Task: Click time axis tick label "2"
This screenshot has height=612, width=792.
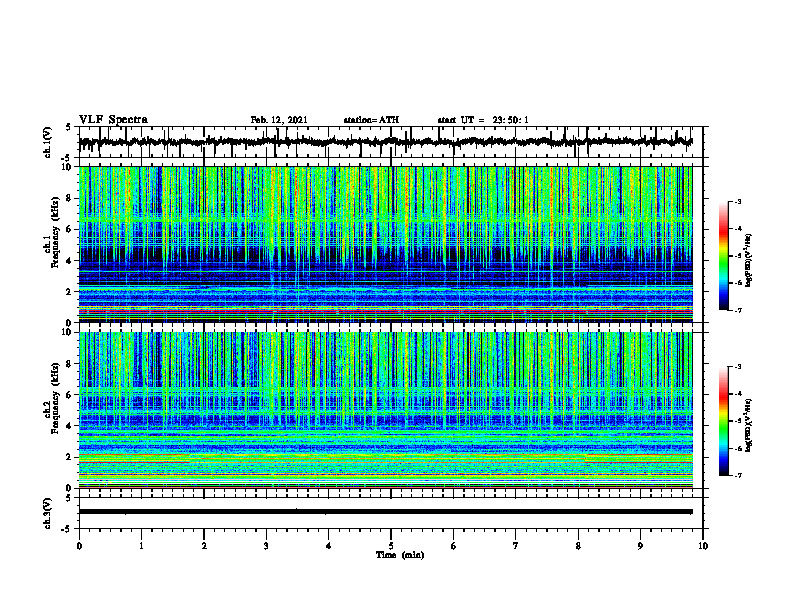Action: coord(204,546)
